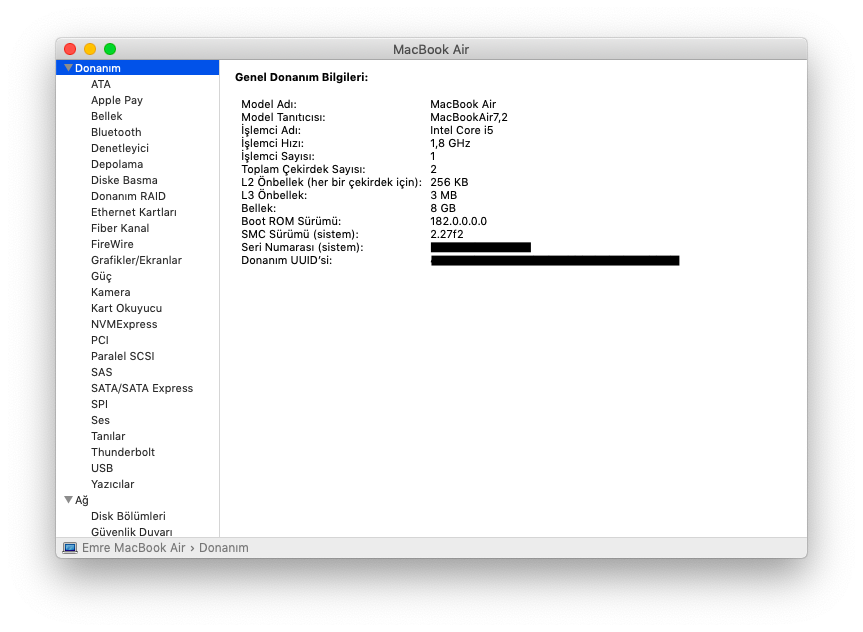
Task: Collapse the Donanım disclosure triangle
Action: [68, 68]
